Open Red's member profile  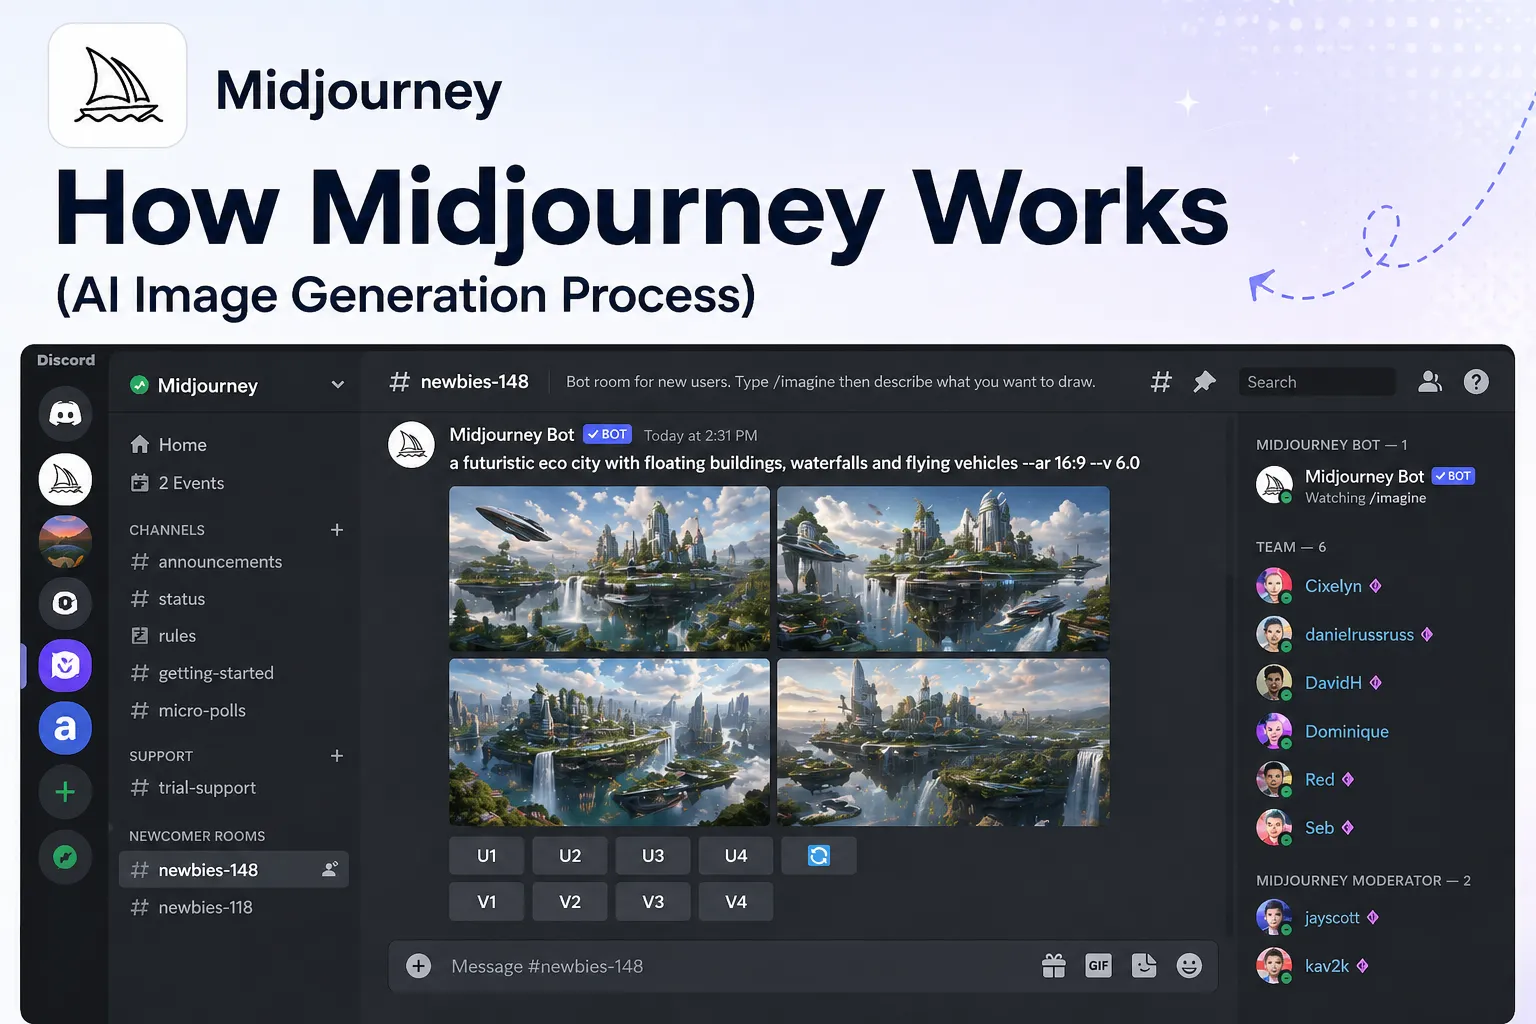pyautogui.click(x=1319, y=779)
